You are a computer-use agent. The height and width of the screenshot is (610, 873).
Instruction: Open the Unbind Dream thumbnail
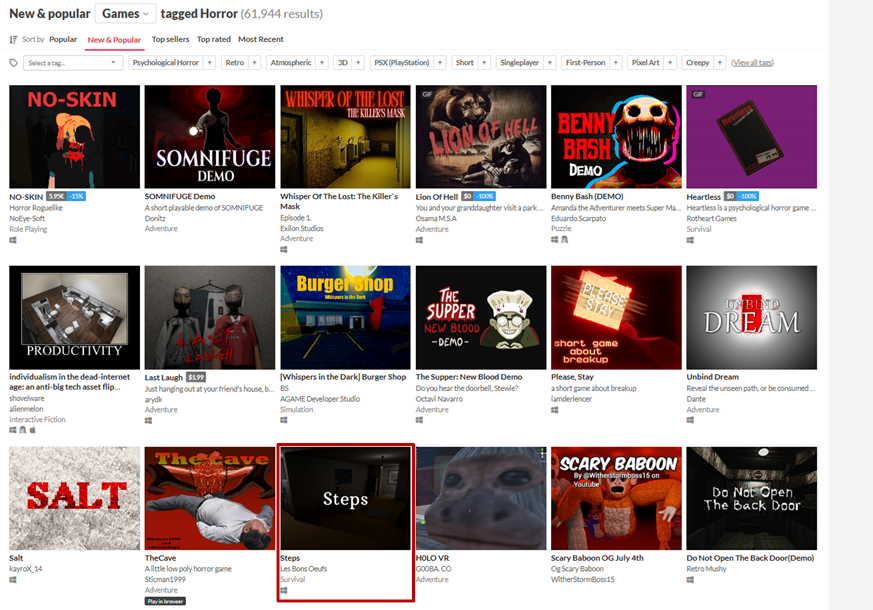tap(752, 317)
